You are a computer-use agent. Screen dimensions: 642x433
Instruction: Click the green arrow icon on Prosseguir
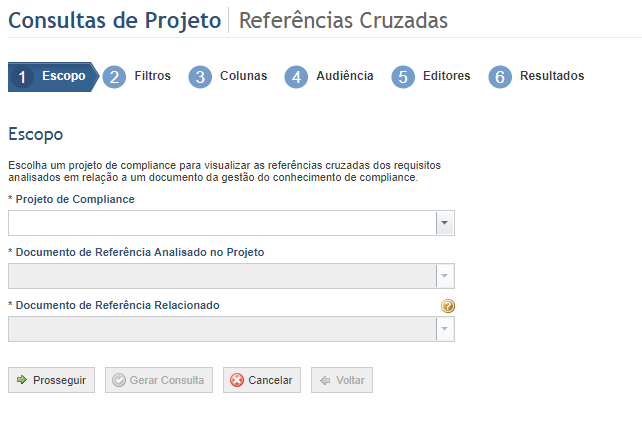pos(22,380)
